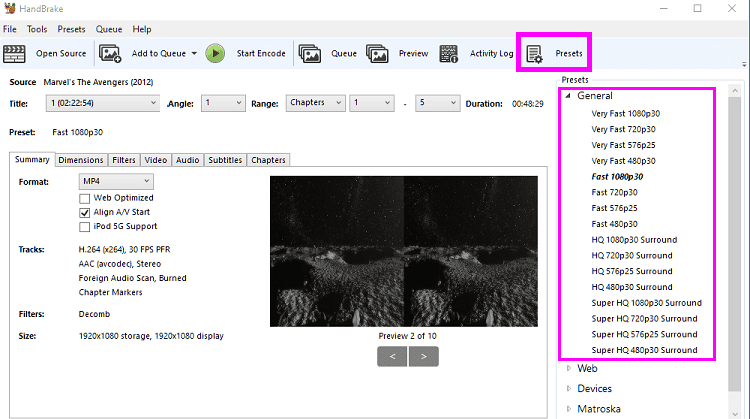Click the video preview thumbnail
Viewport: 750px width, 419px height.
click(404, 252)
